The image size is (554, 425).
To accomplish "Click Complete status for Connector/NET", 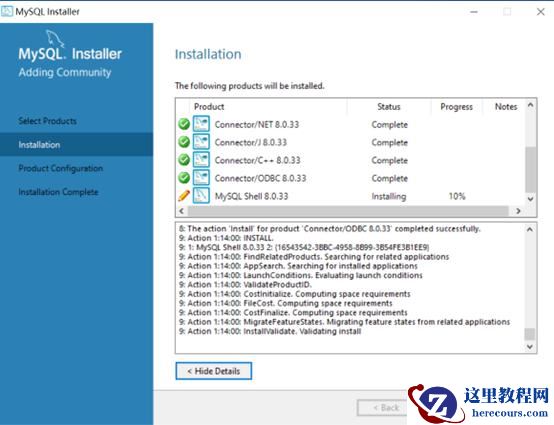I will [x=390, y=124].
